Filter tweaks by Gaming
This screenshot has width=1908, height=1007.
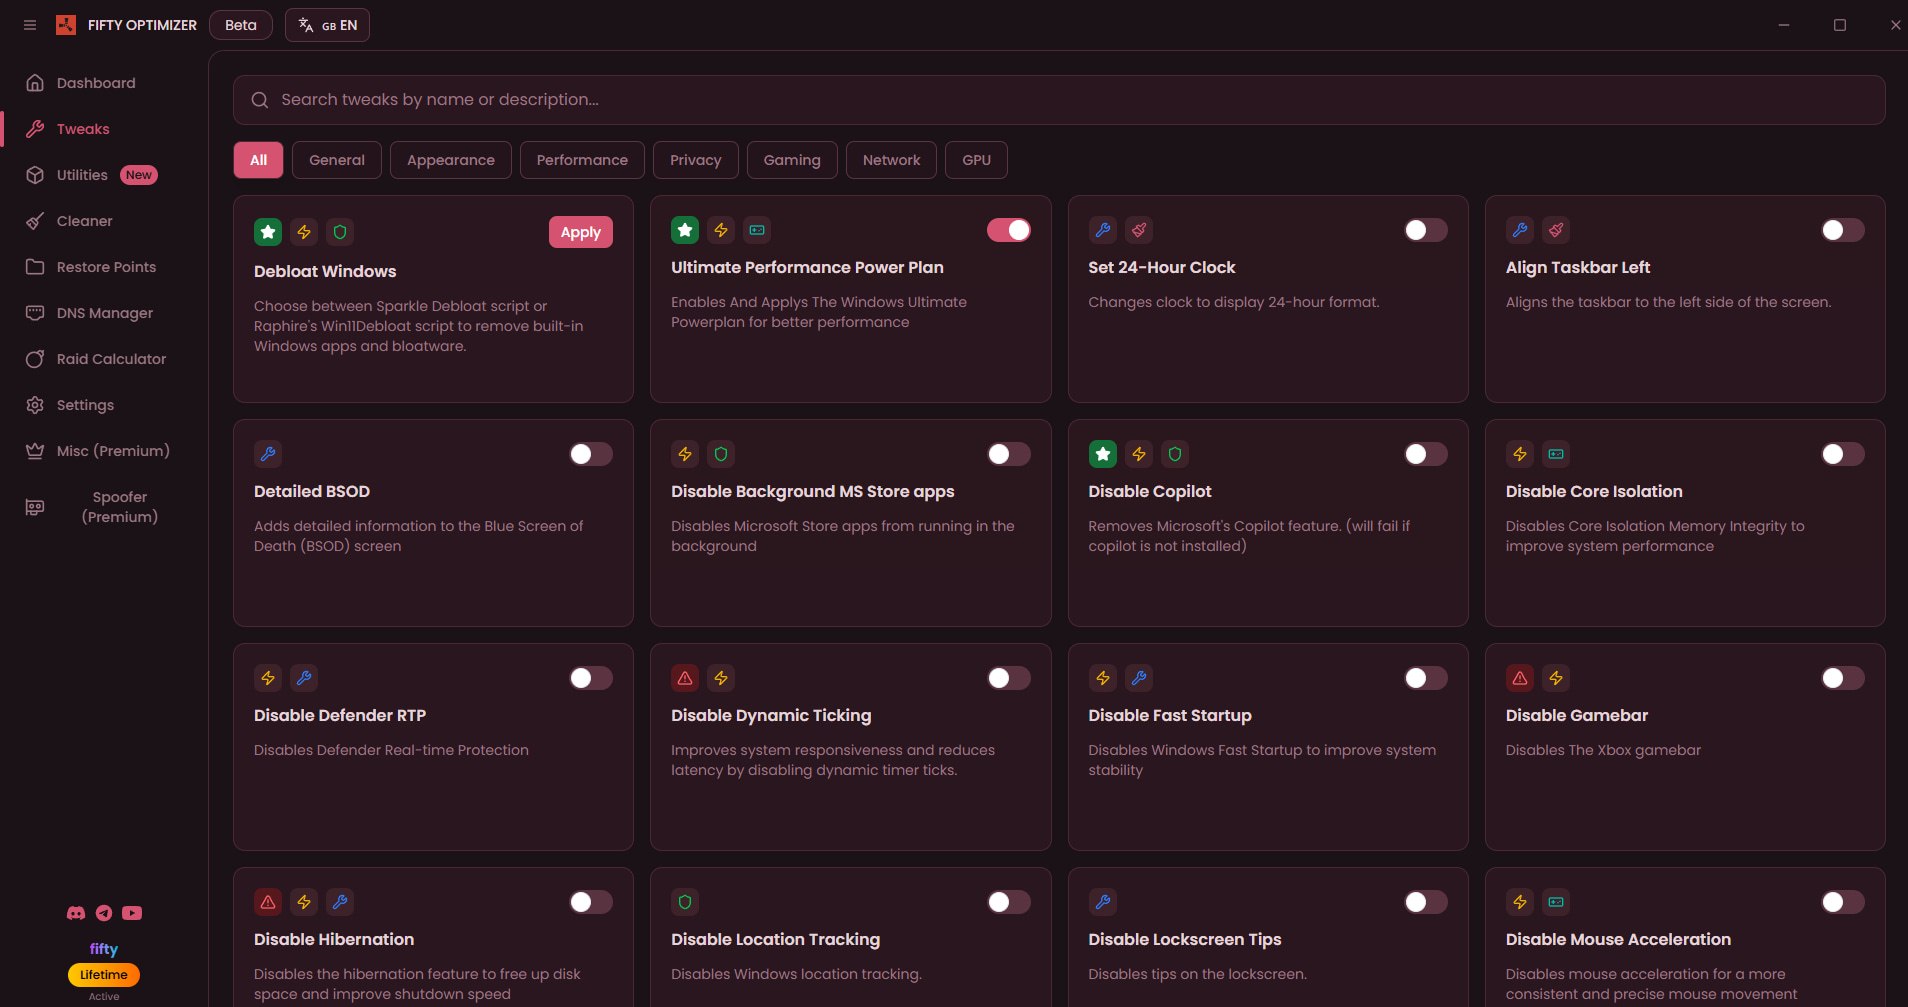click(x=792, y=160)
